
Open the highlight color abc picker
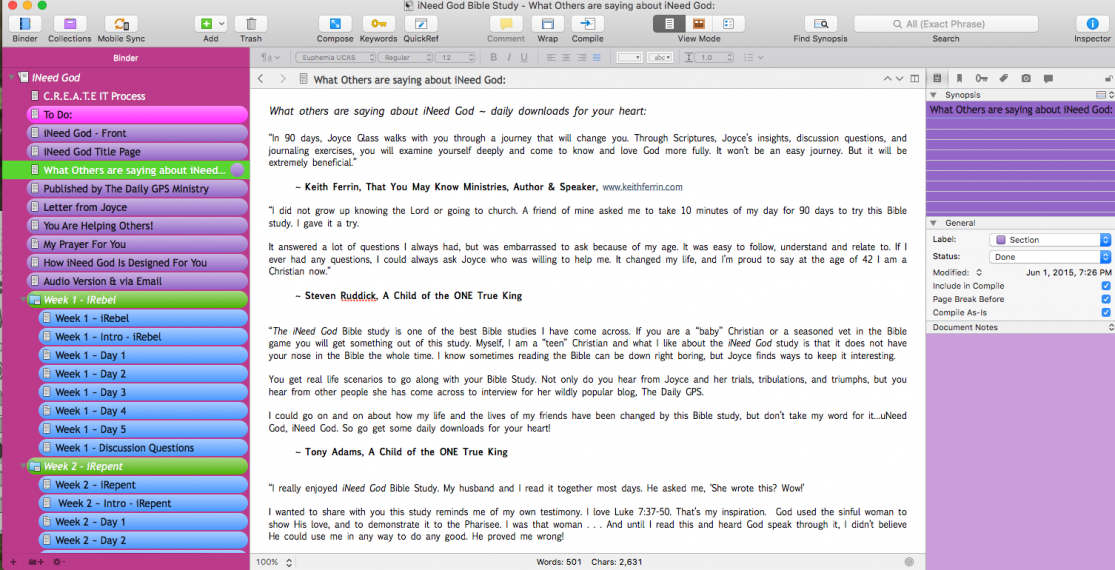coord(660,58)
